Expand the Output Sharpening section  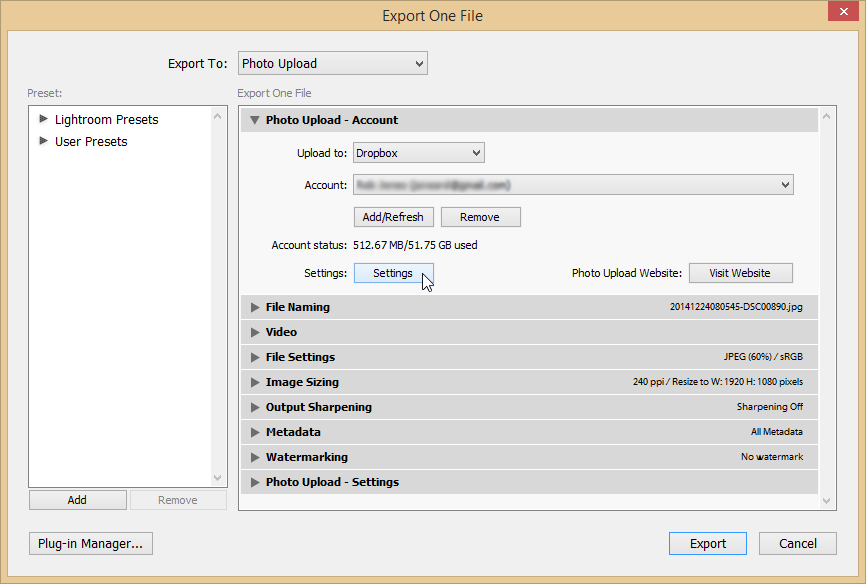255,407
